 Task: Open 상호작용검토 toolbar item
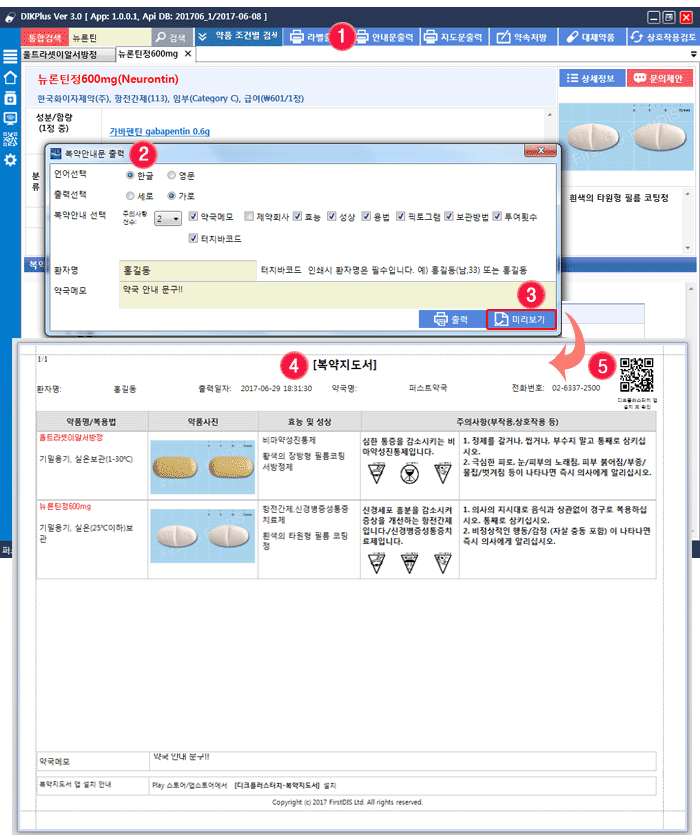pos(663,37)
